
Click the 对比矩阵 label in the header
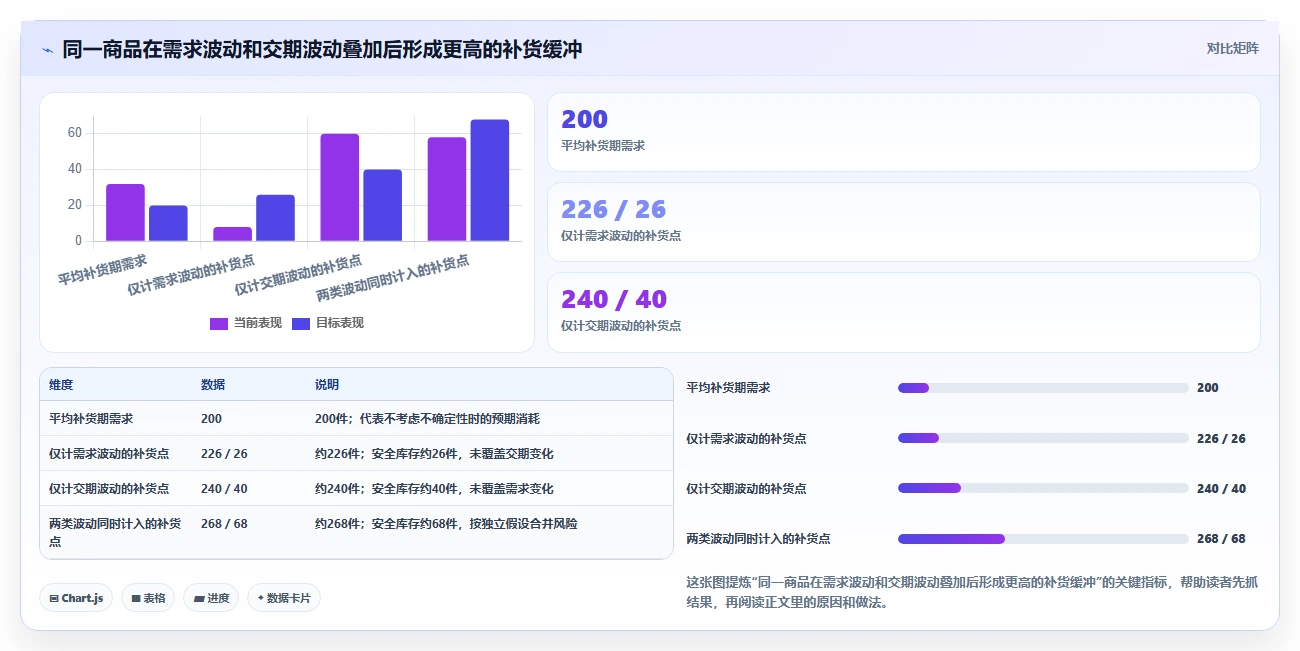(x=1232, y=48)
